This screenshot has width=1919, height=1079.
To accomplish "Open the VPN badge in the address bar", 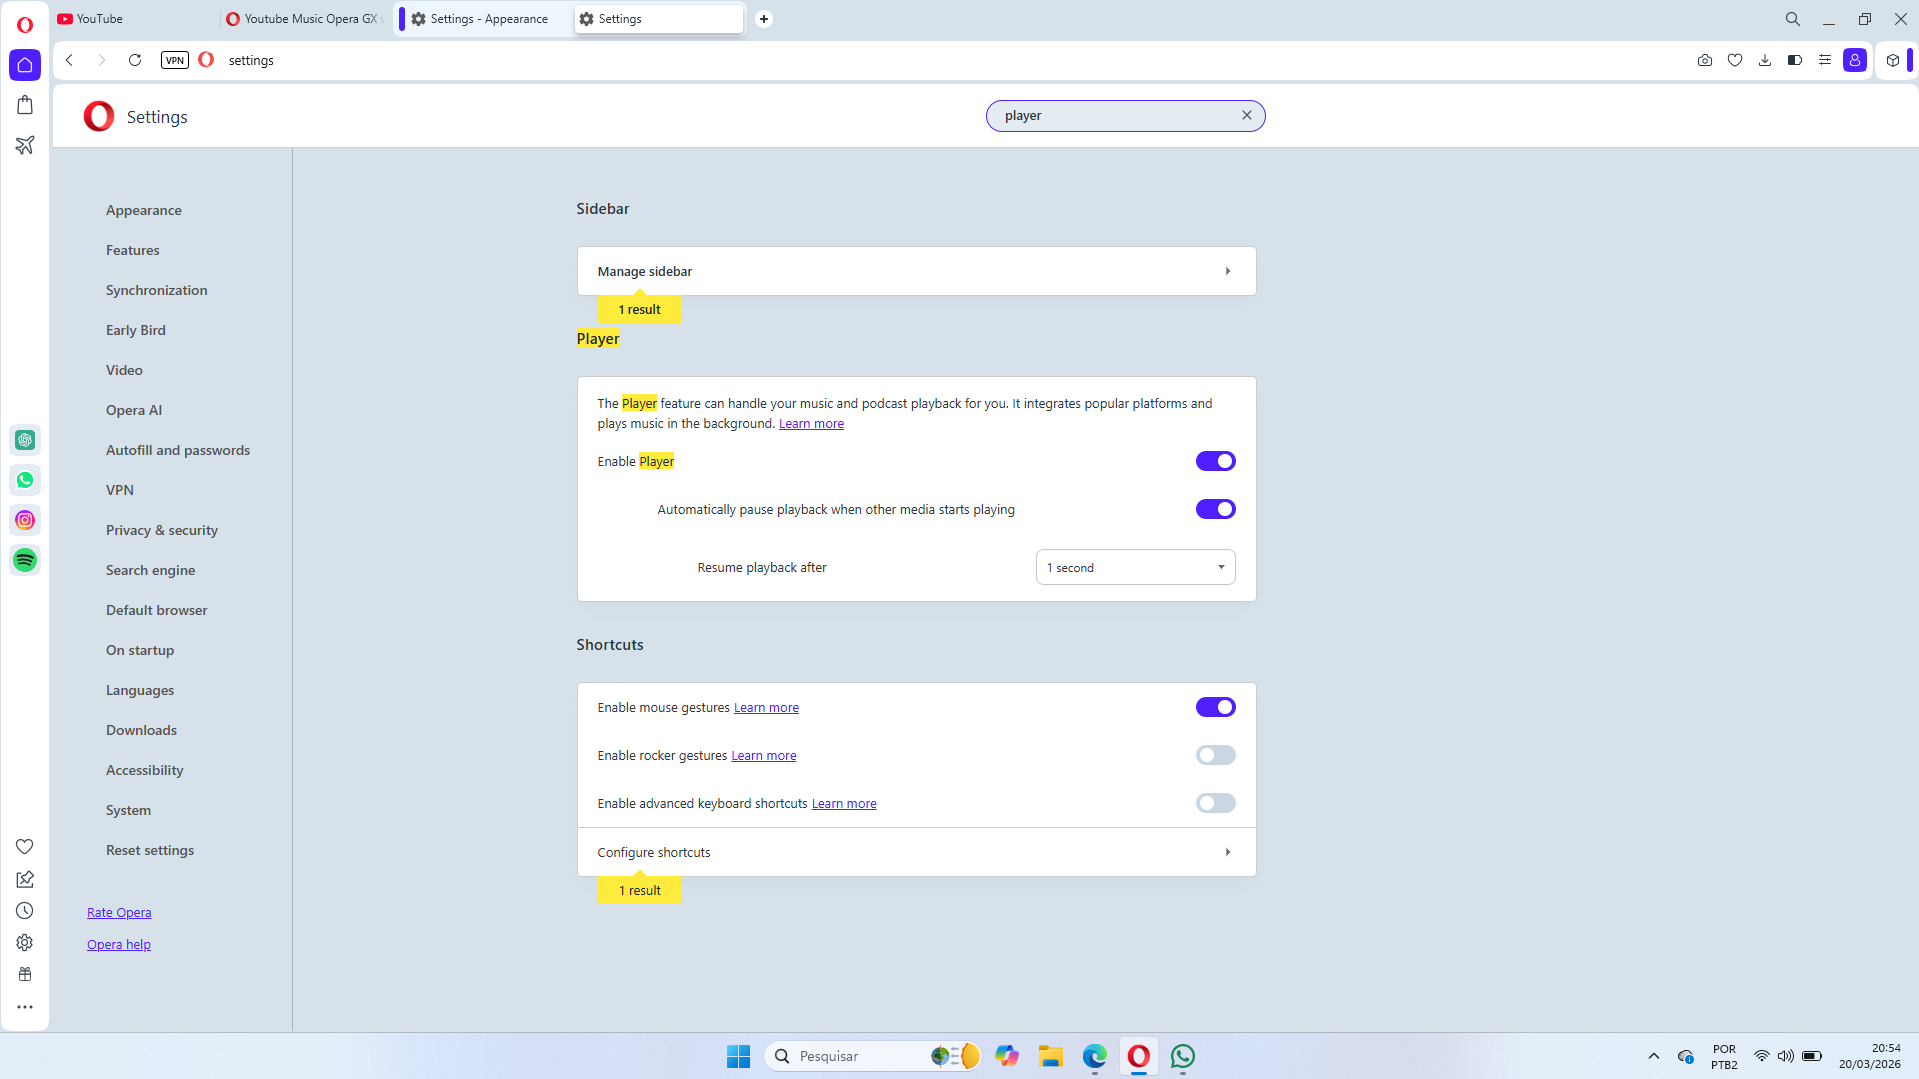I will [x=174, y=60].
